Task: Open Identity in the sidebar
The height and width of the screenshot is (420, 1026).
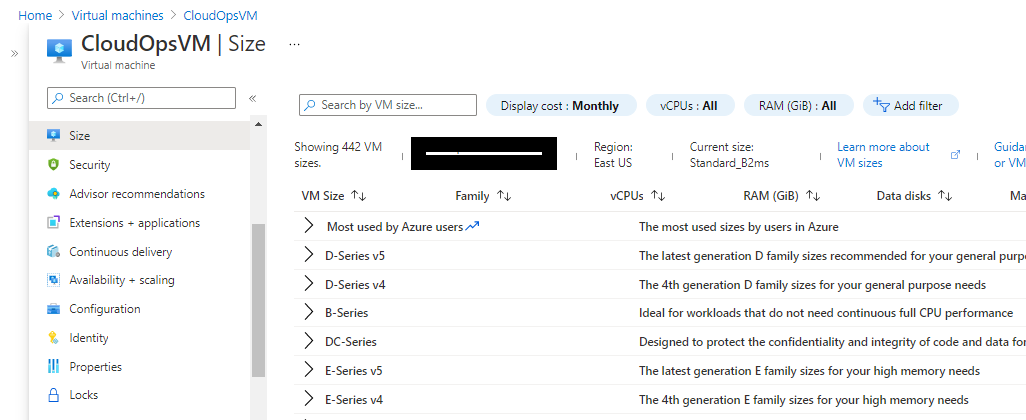Action: [x=88, y=338]
